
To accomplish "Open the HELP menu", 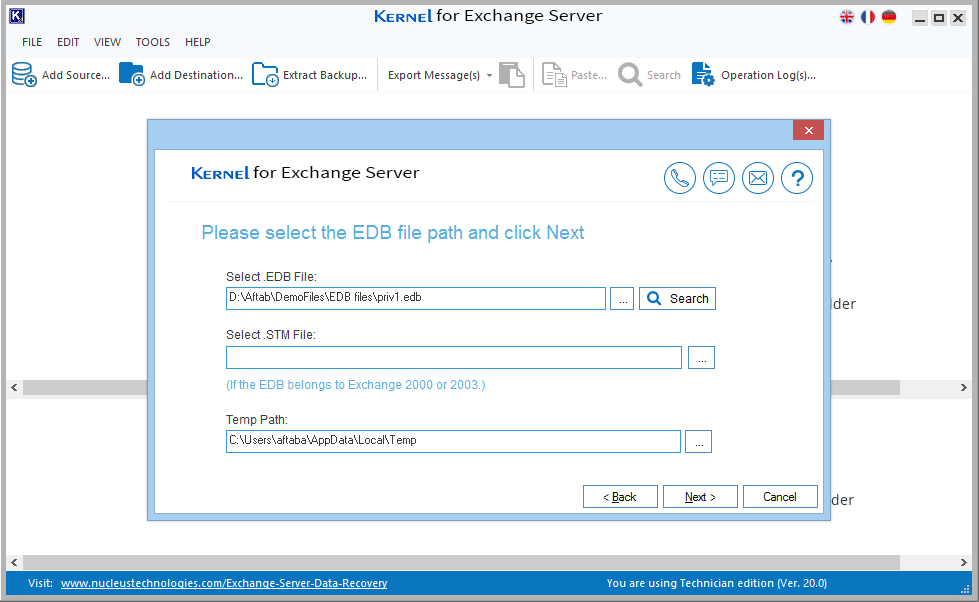I will [x=198, y=42].
